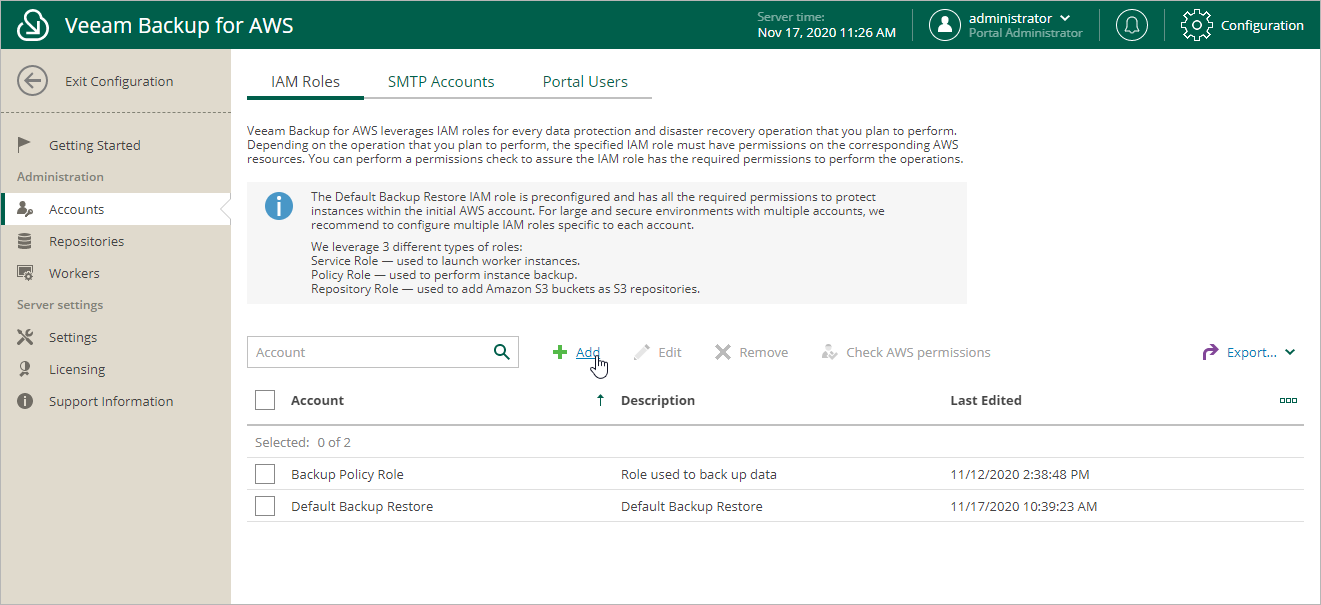This screenshot has height=605, width=1321.
Task: Click the 'Default Backup Restore' description cell
Action: point(692,506)
